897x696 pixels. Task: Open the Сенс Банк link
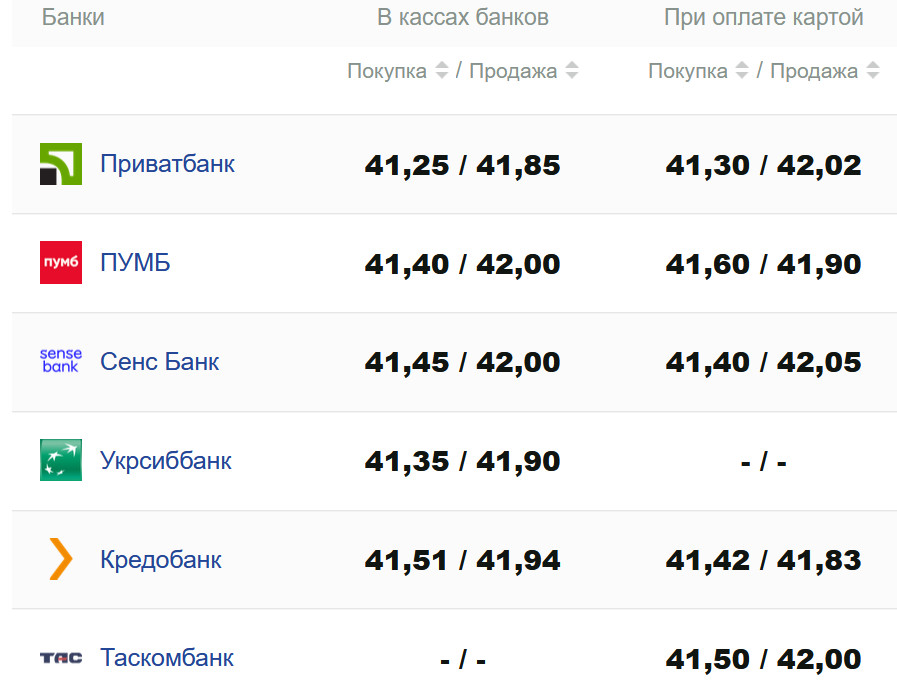(x=159, y=362)
